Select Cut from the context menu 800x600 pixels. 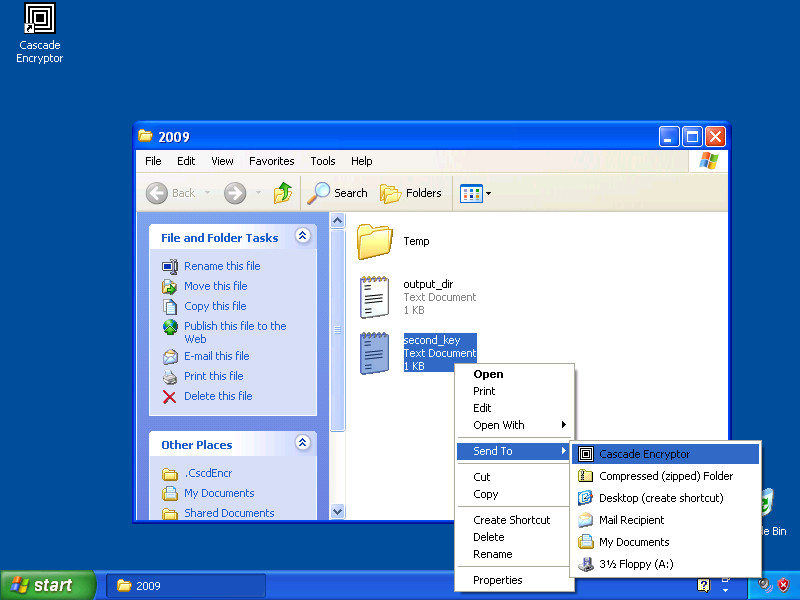(x=514, y=477)
